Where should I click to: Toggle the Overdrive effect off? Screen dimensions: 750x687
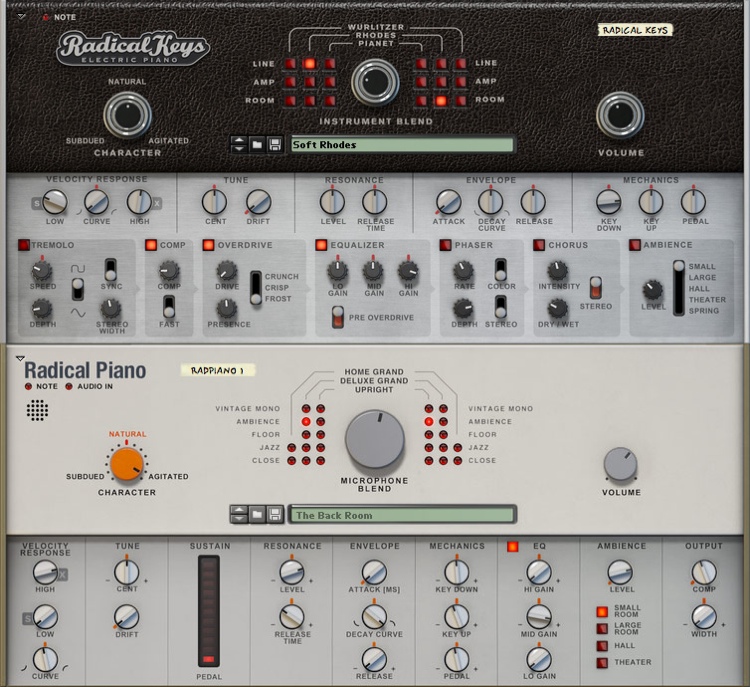point(208,245)
